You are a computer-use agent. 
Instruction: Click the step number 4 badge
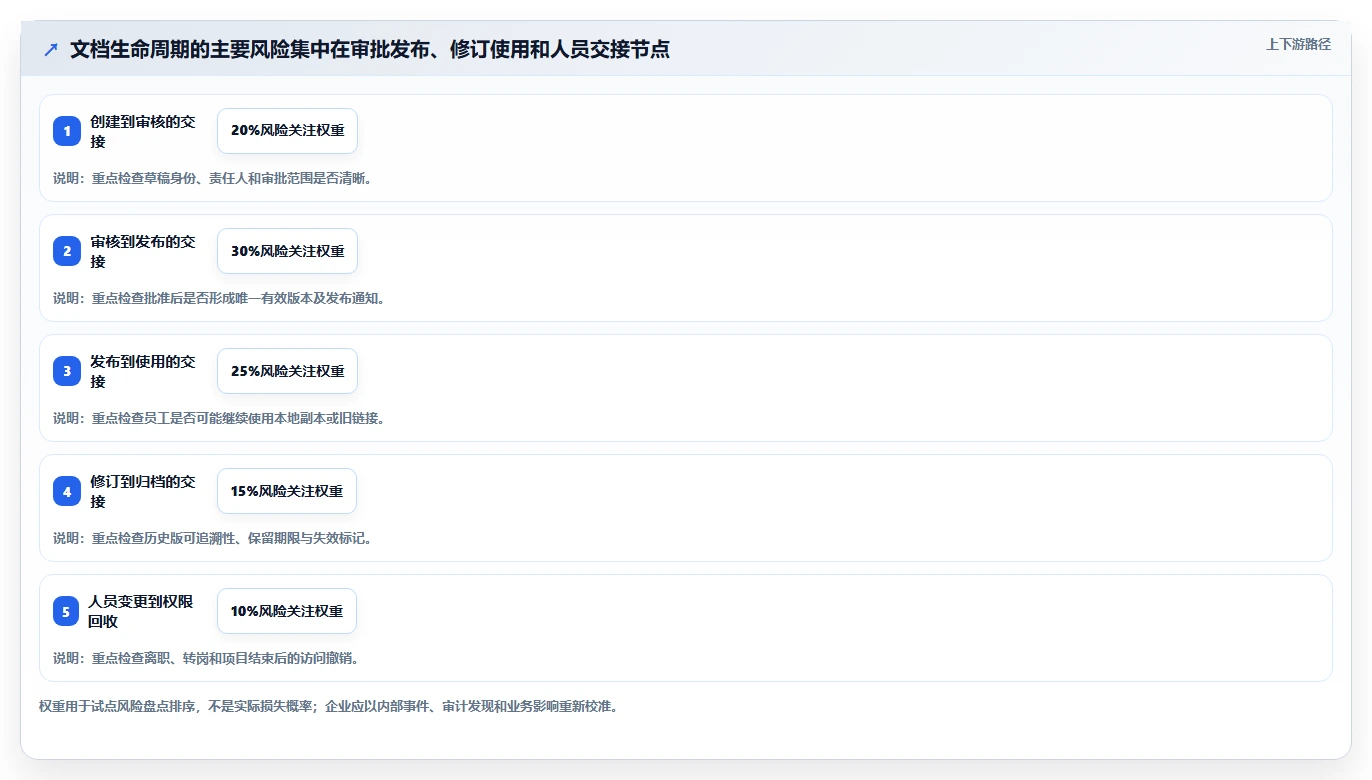(67, 491)
